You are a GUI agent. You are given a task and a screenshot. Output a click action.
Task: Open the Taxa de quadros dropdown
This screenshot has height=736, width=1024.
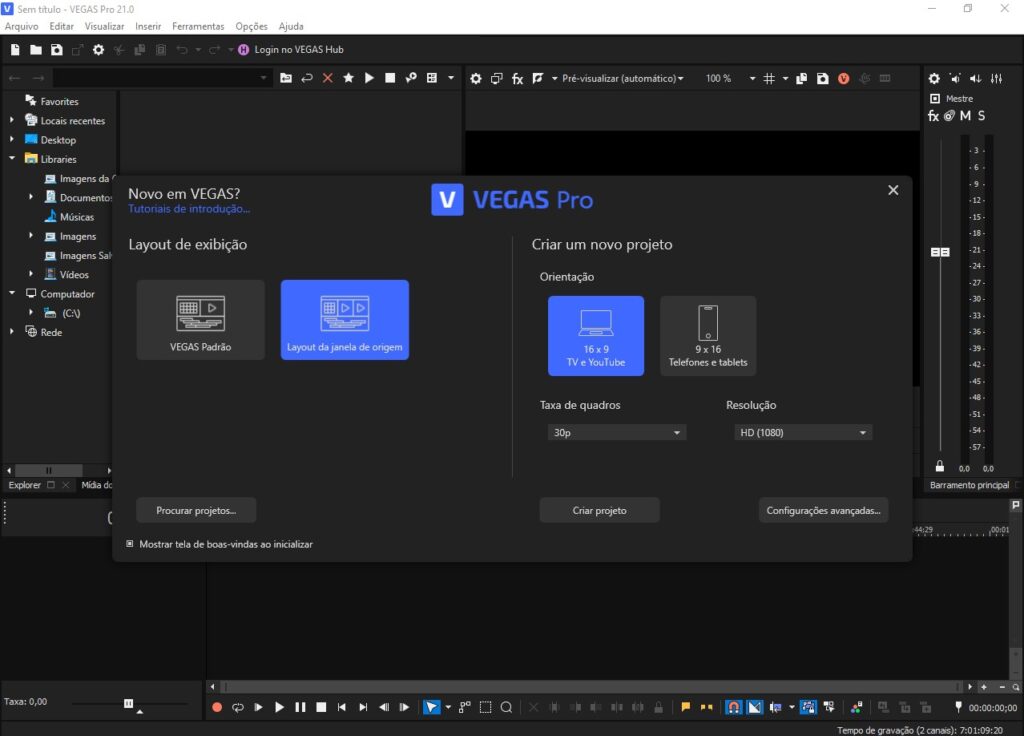616,432
